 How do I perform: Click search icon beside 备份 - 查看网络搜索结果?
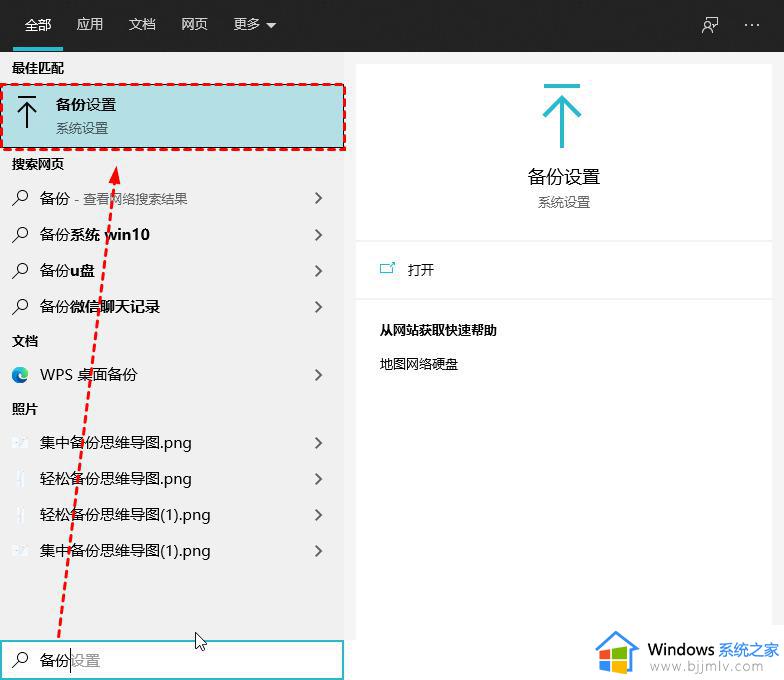(20, 198)
